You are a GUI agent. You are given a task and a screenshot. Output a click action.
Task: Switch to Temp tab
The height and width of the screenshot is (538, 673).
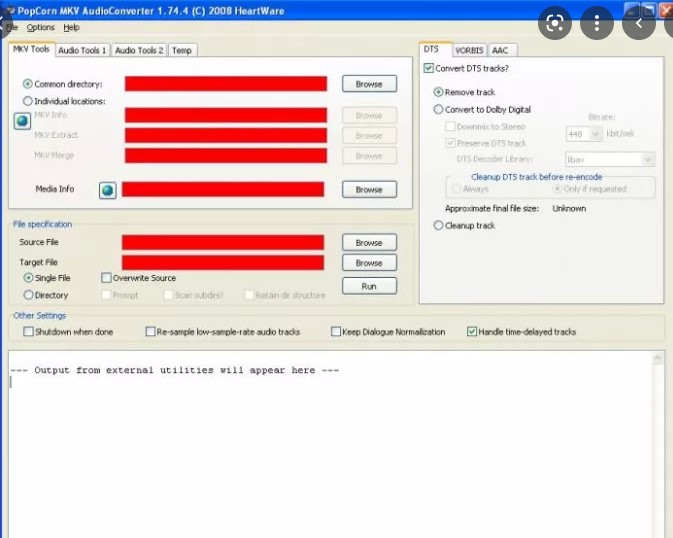click(x=182, y=50)
